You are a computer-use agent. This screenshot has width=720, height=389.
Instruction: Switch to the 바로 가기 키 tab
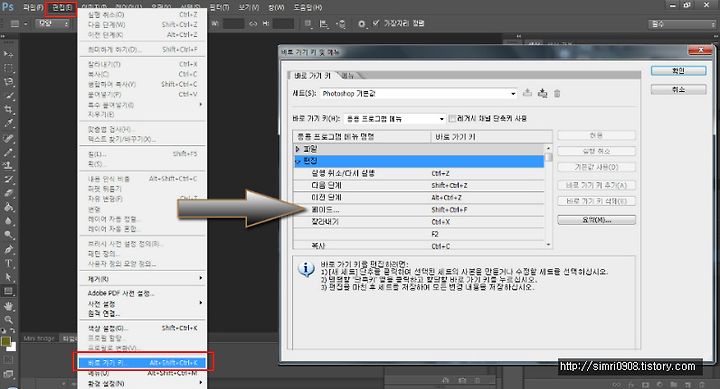point(312,75)
